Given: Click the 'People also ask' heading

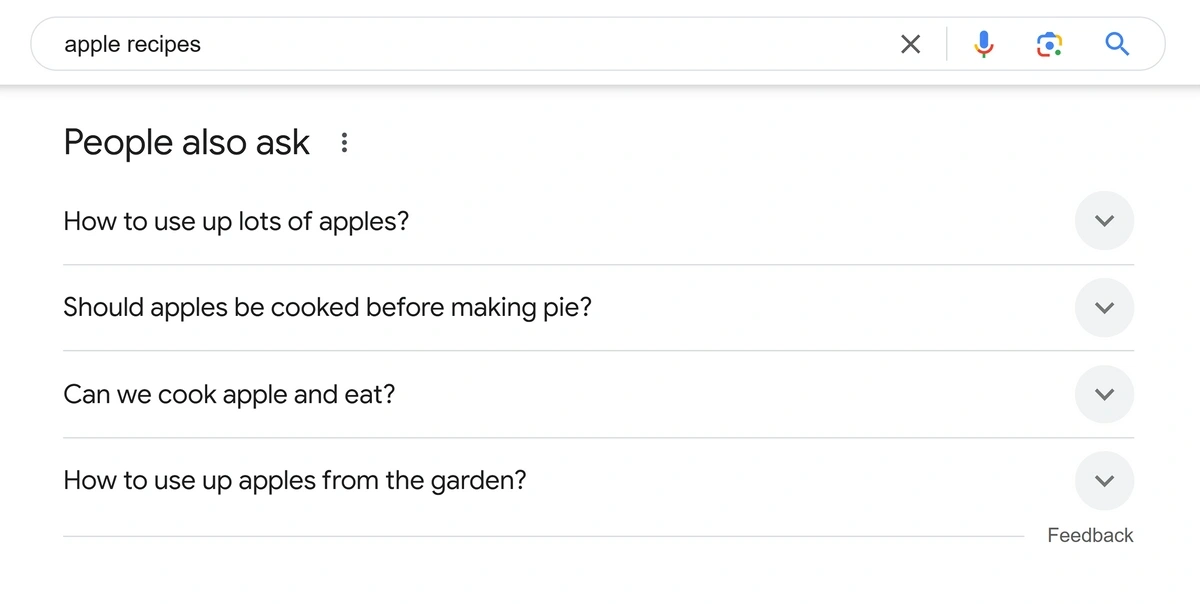Looking at the screenshot, I should coord(186,142).
